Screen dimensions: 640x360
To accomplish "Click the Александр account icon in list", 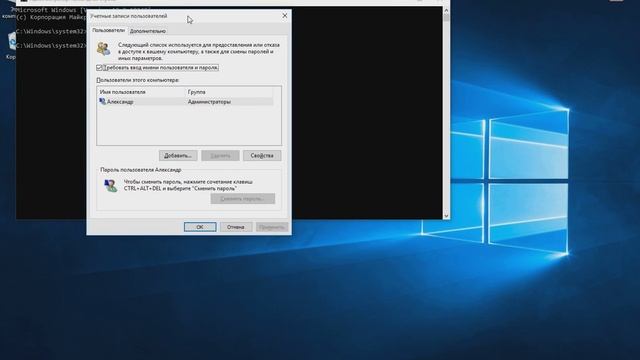I will (102, 101).
